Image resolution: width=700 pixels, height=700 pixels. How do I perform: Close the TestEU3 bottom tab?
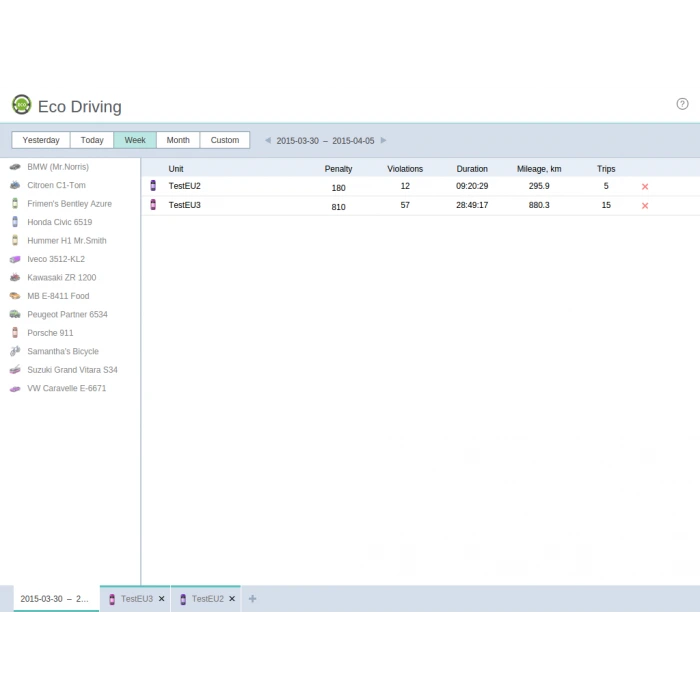pos(161,599)
